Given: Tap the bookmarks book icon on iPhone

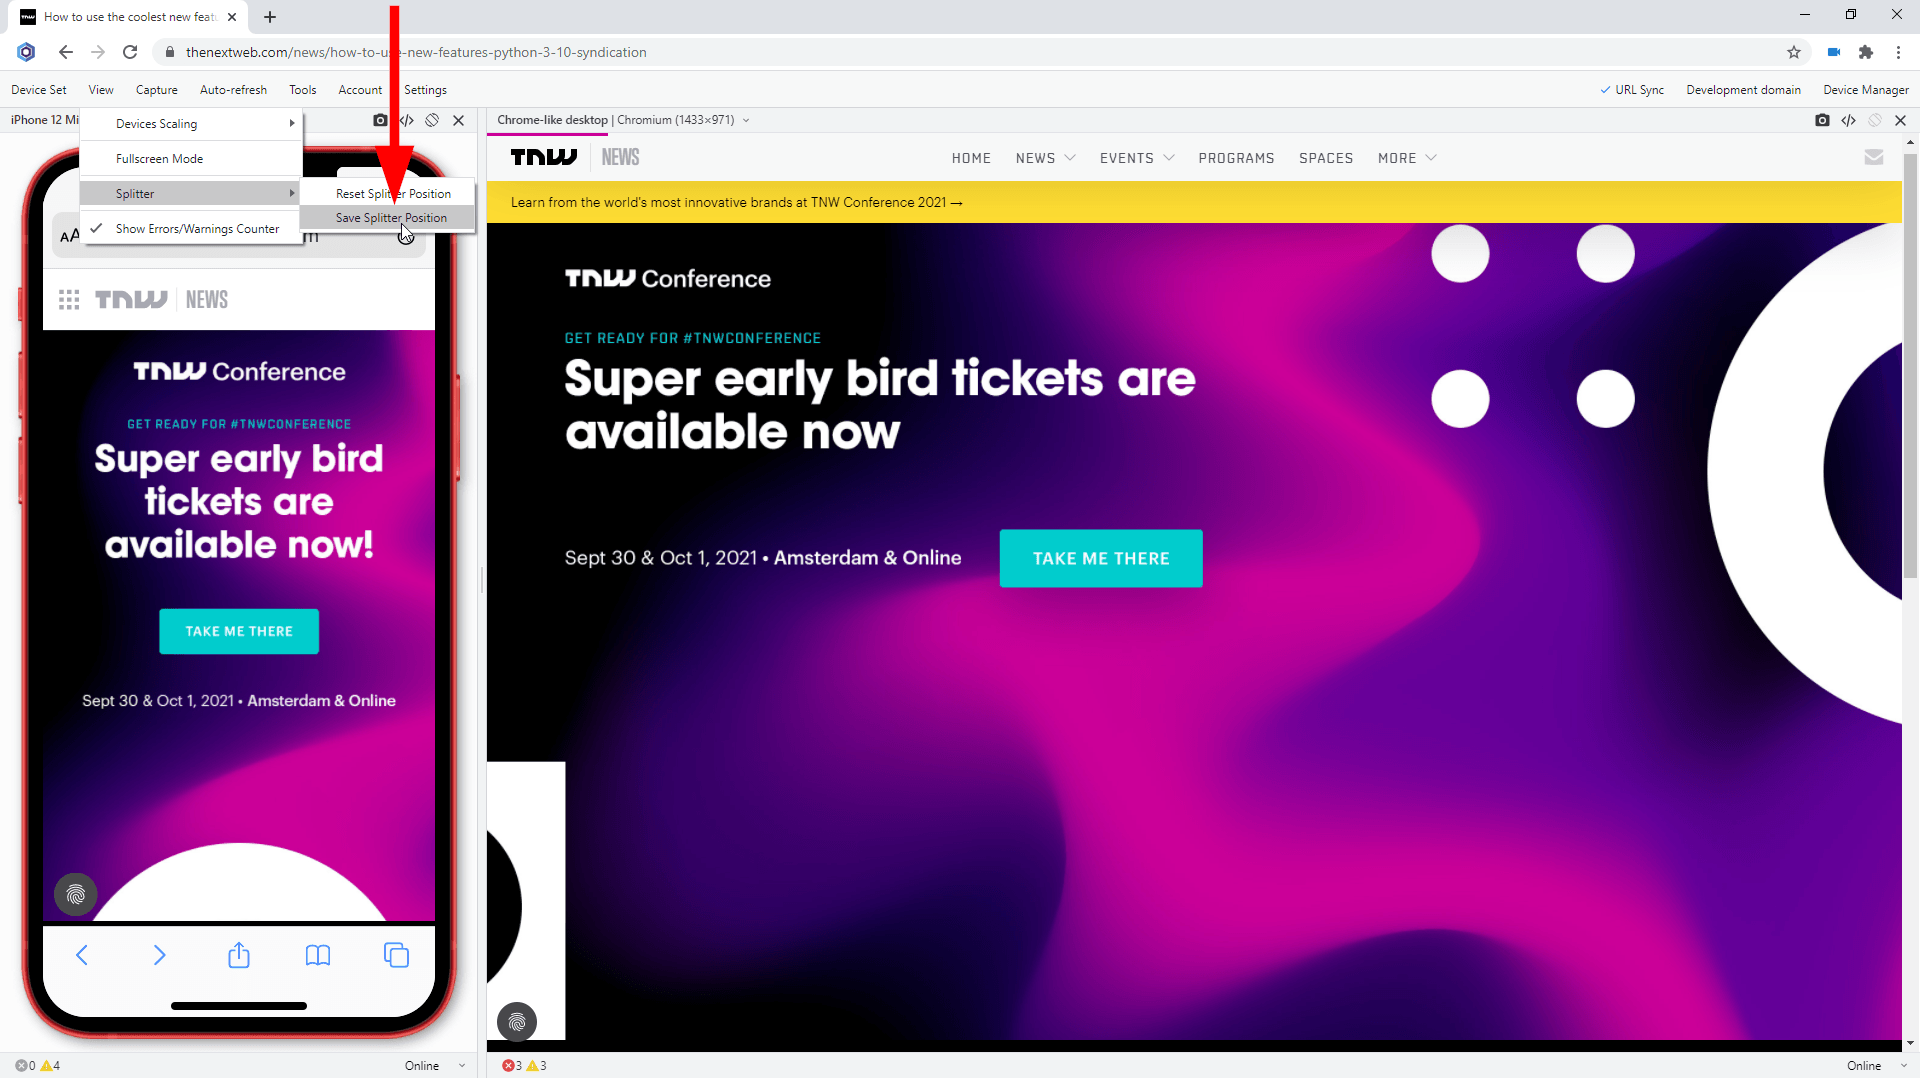Looking at the screenshot, I should pos(317,955).
